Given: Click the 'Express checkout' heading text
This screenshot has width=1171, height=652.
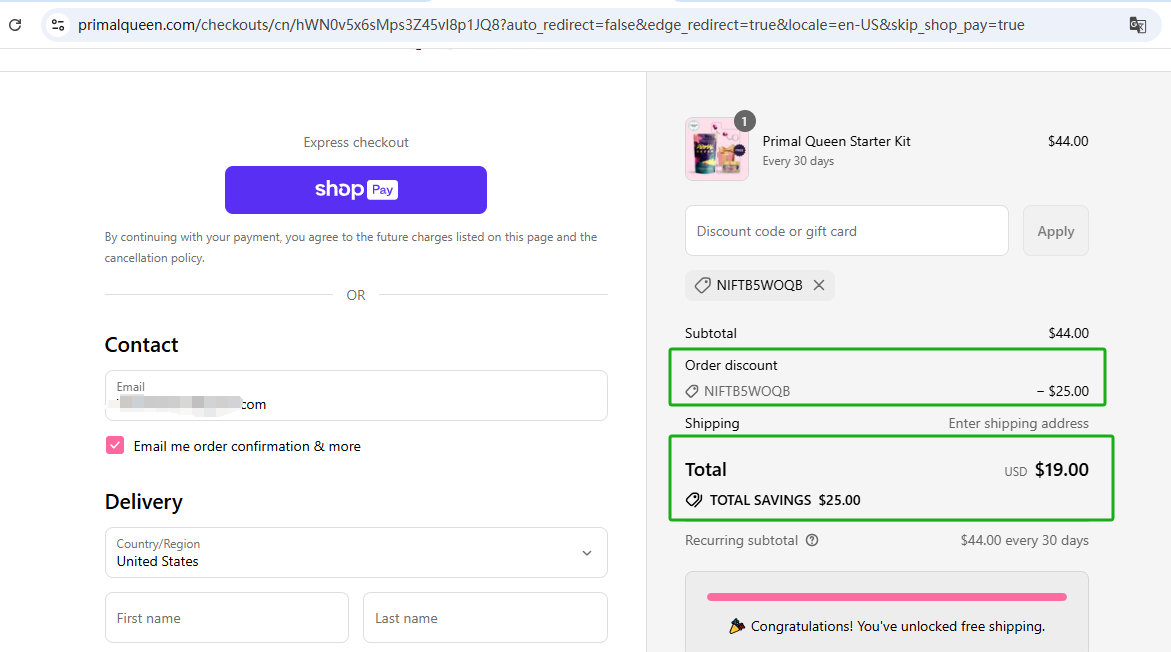Looking at the screenshot, I should [355, 143].
